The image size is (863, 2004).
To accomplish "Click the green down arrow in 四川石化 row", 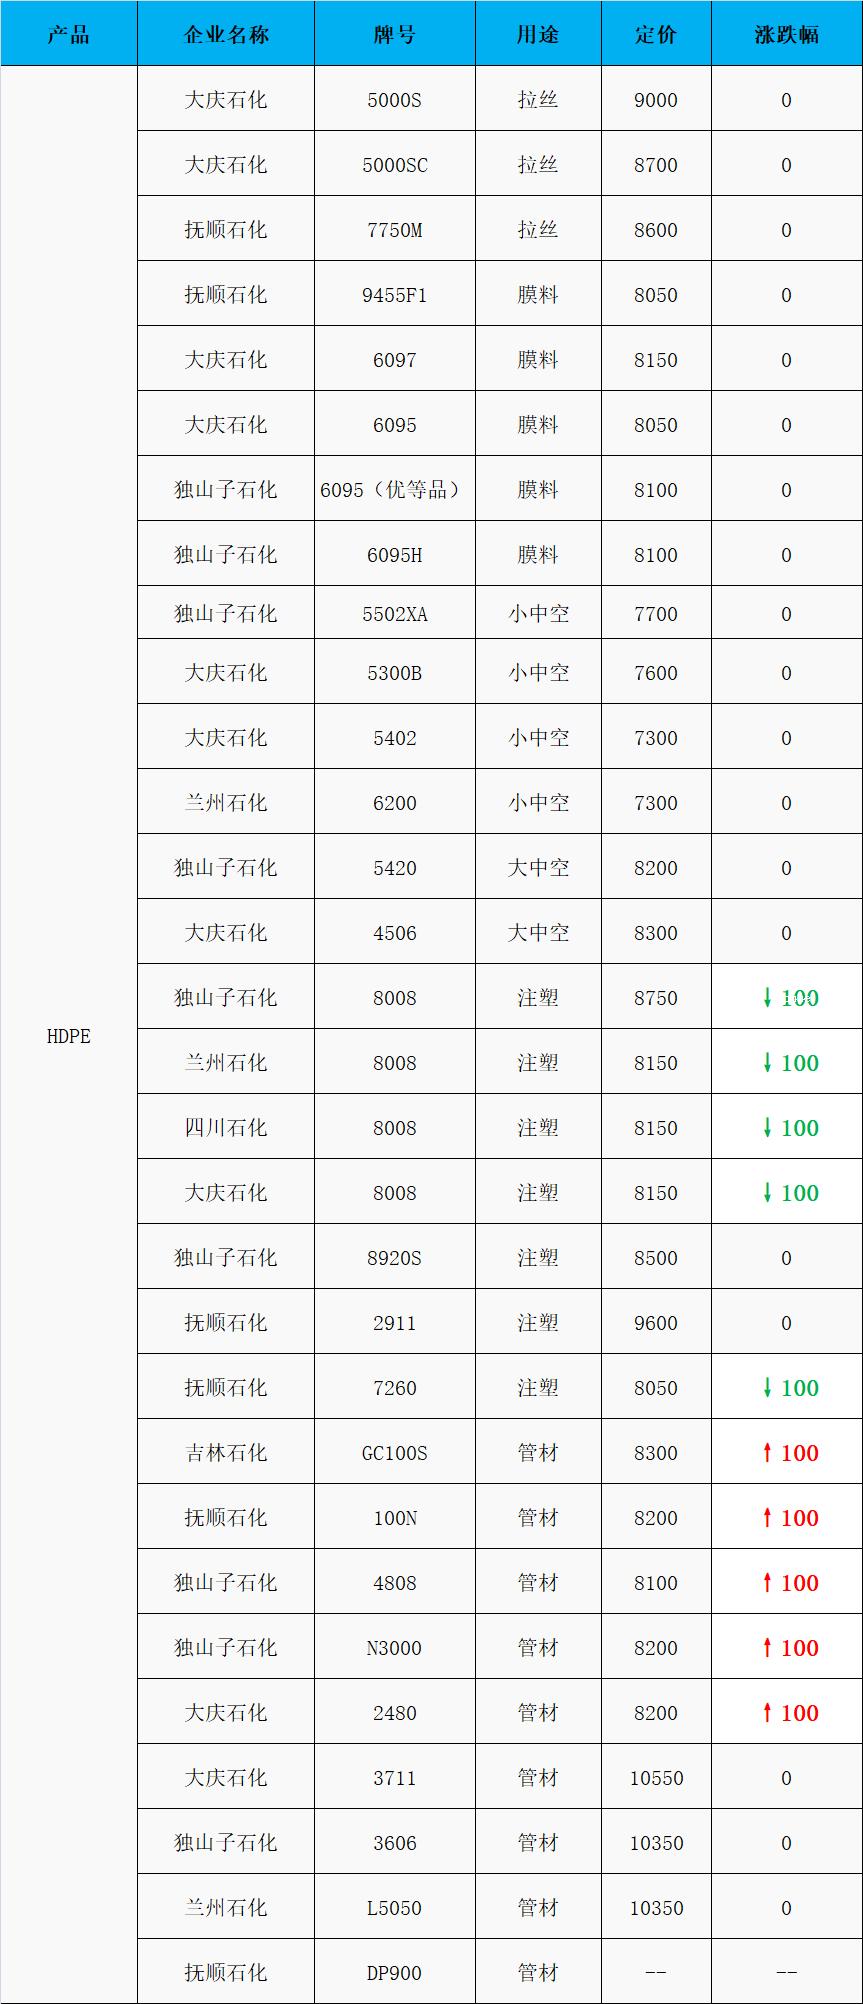I will click(x=767, y=1127).
